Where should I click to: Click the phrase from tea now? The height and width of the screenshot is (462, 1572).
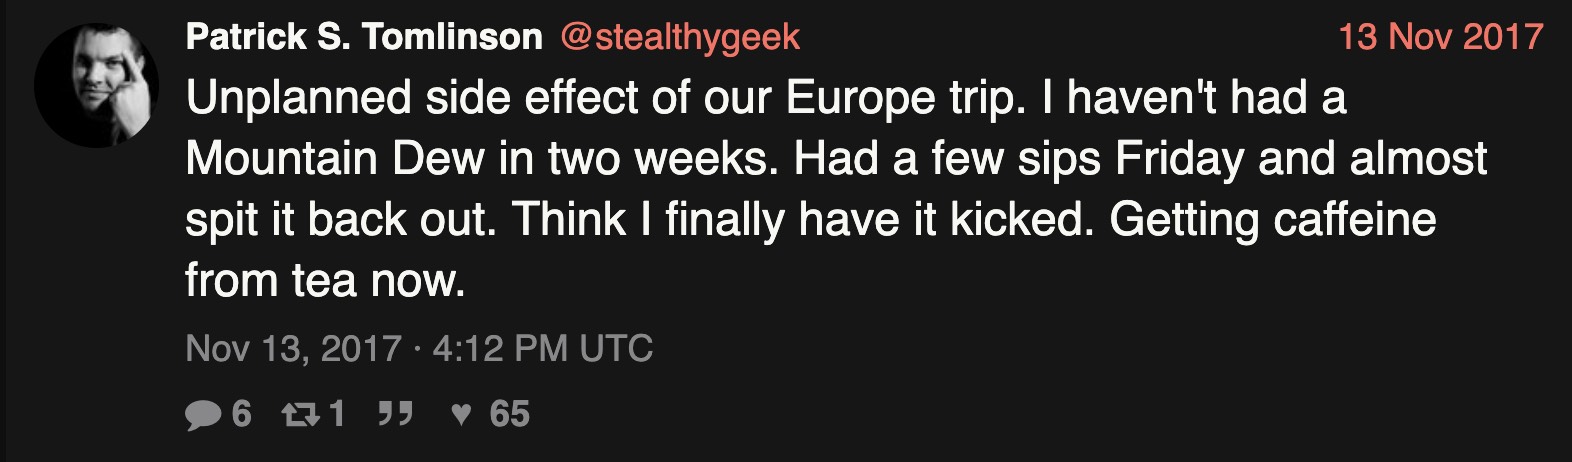click(x=326, y=281)
